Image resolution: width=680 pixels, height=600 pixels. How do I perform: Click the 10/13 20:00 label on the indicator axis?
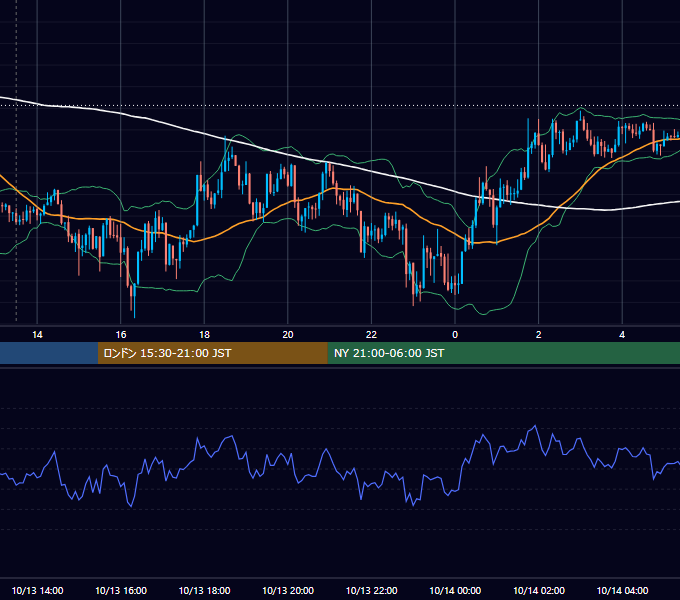pos(288,590)
